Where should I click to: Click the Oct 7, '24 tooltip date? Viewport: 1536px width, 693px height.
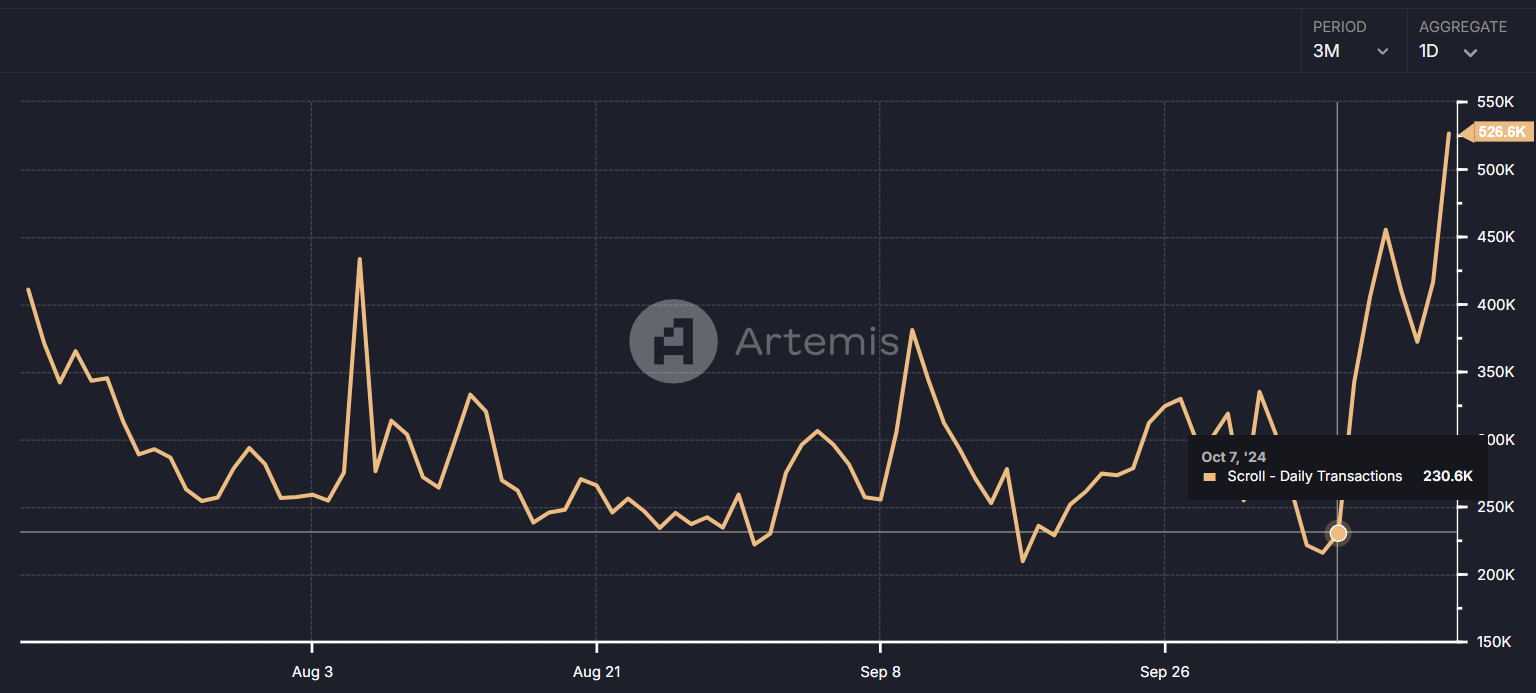1233,457
